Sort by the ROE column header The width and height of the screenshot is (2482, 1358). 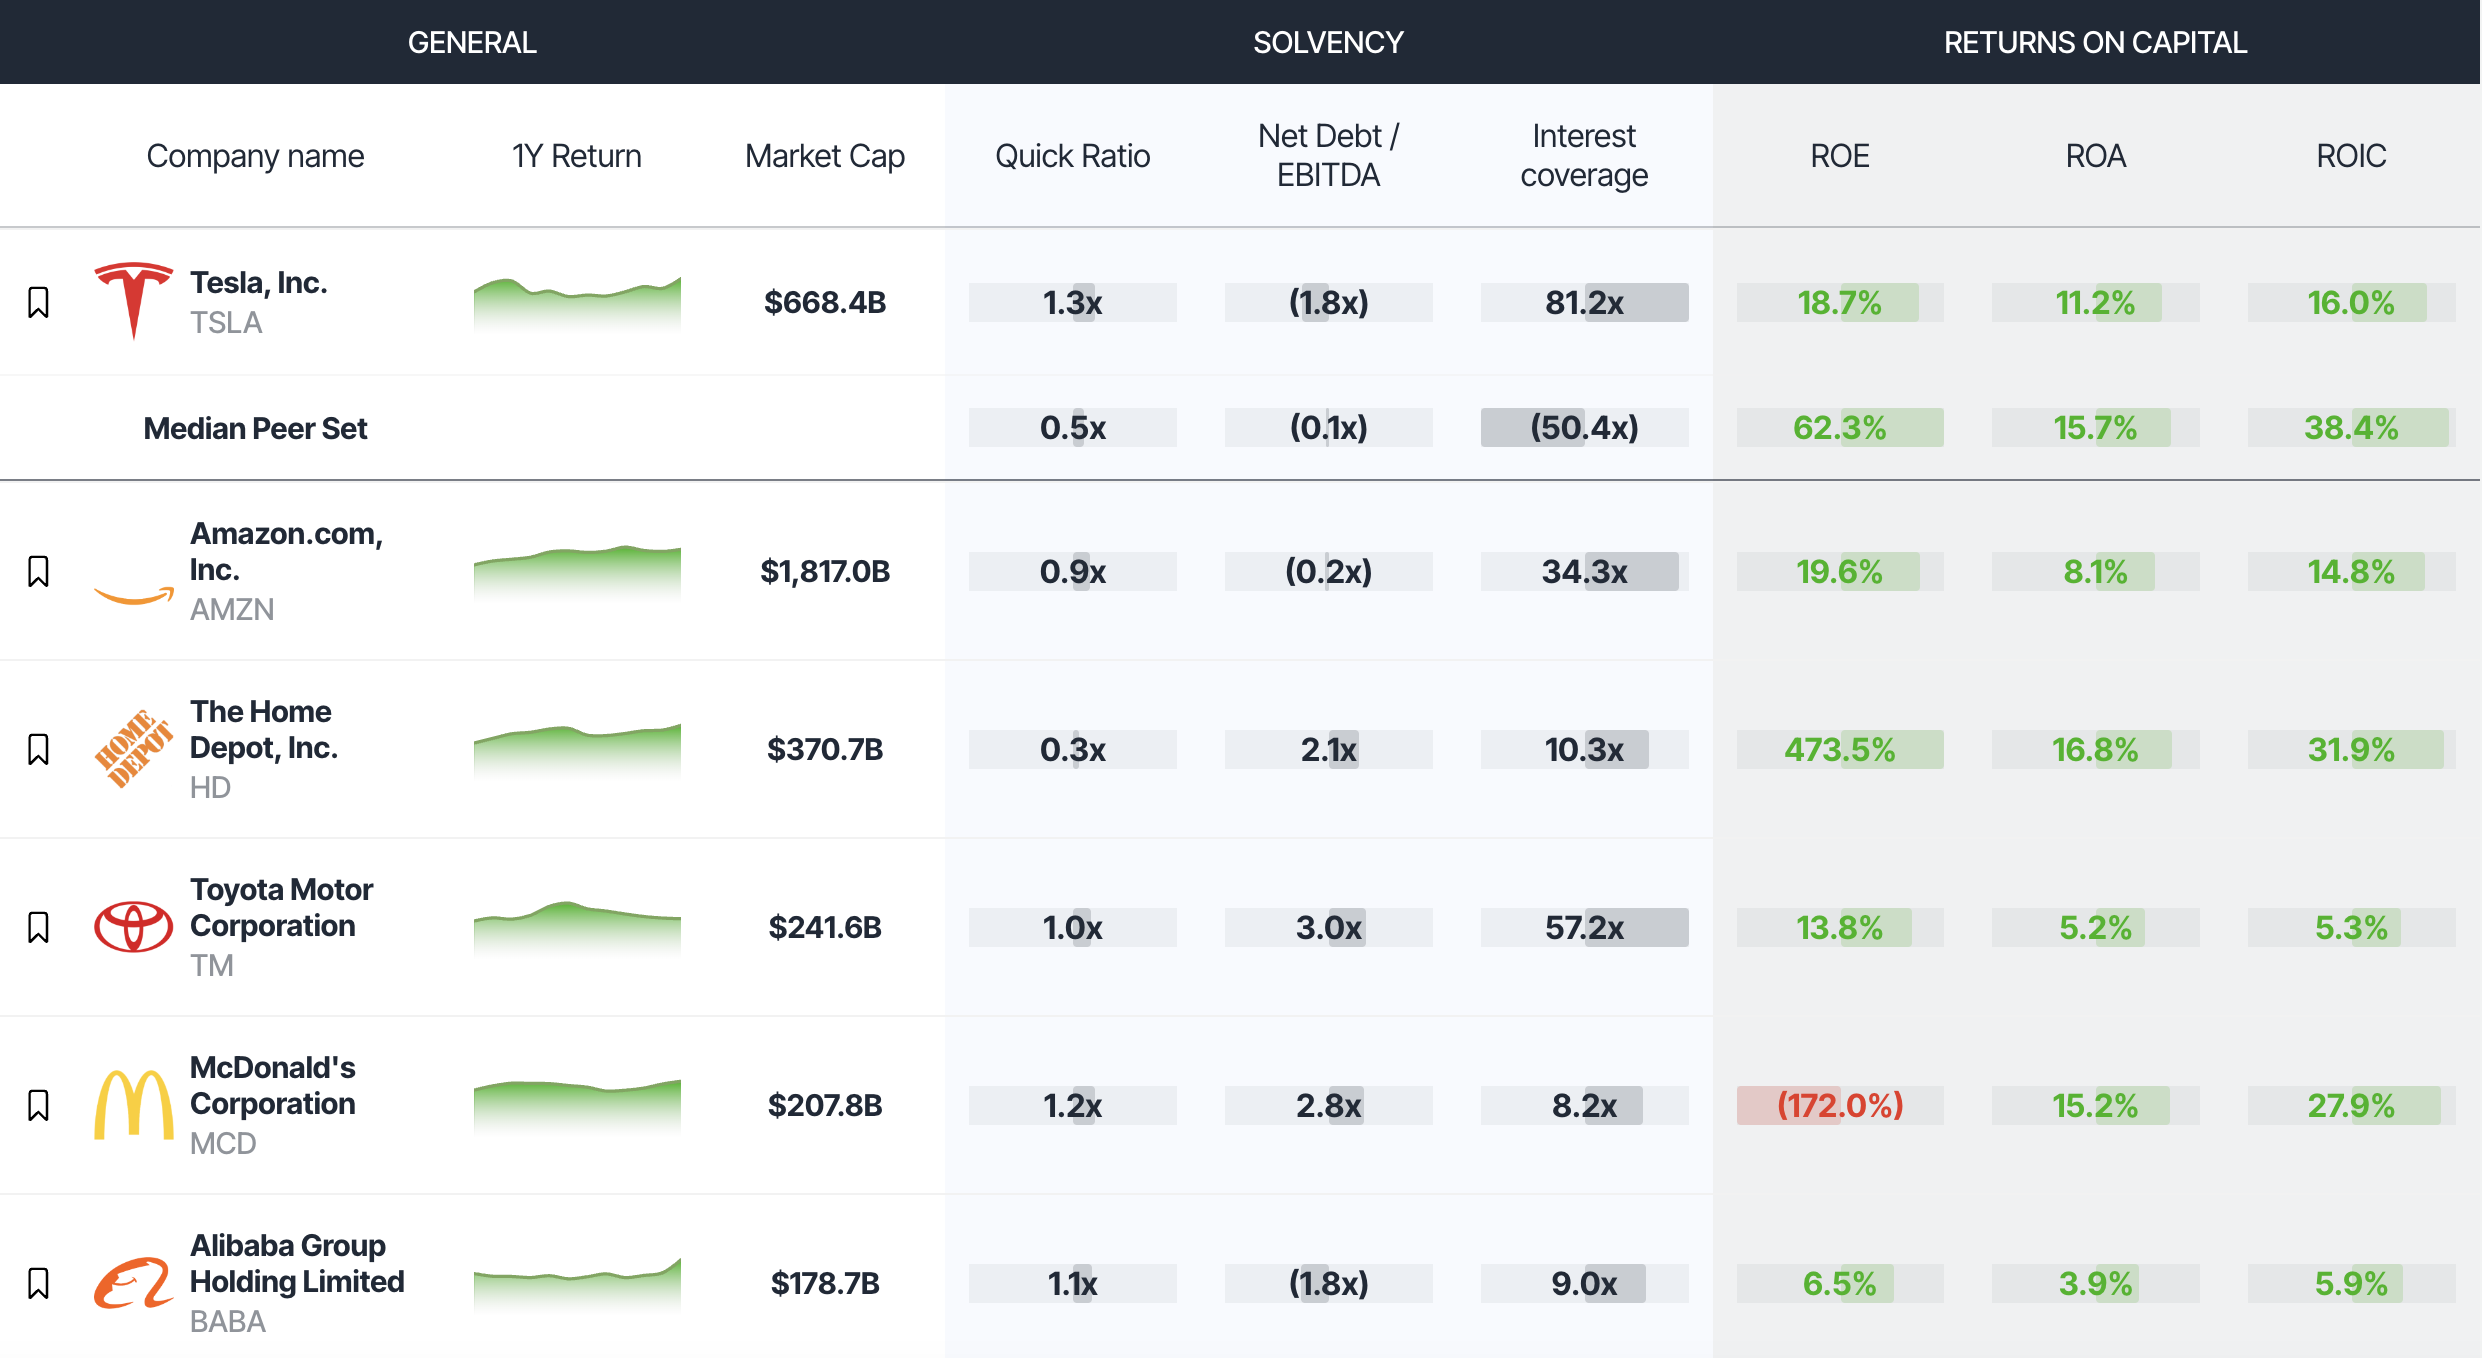coord(1839,155)
